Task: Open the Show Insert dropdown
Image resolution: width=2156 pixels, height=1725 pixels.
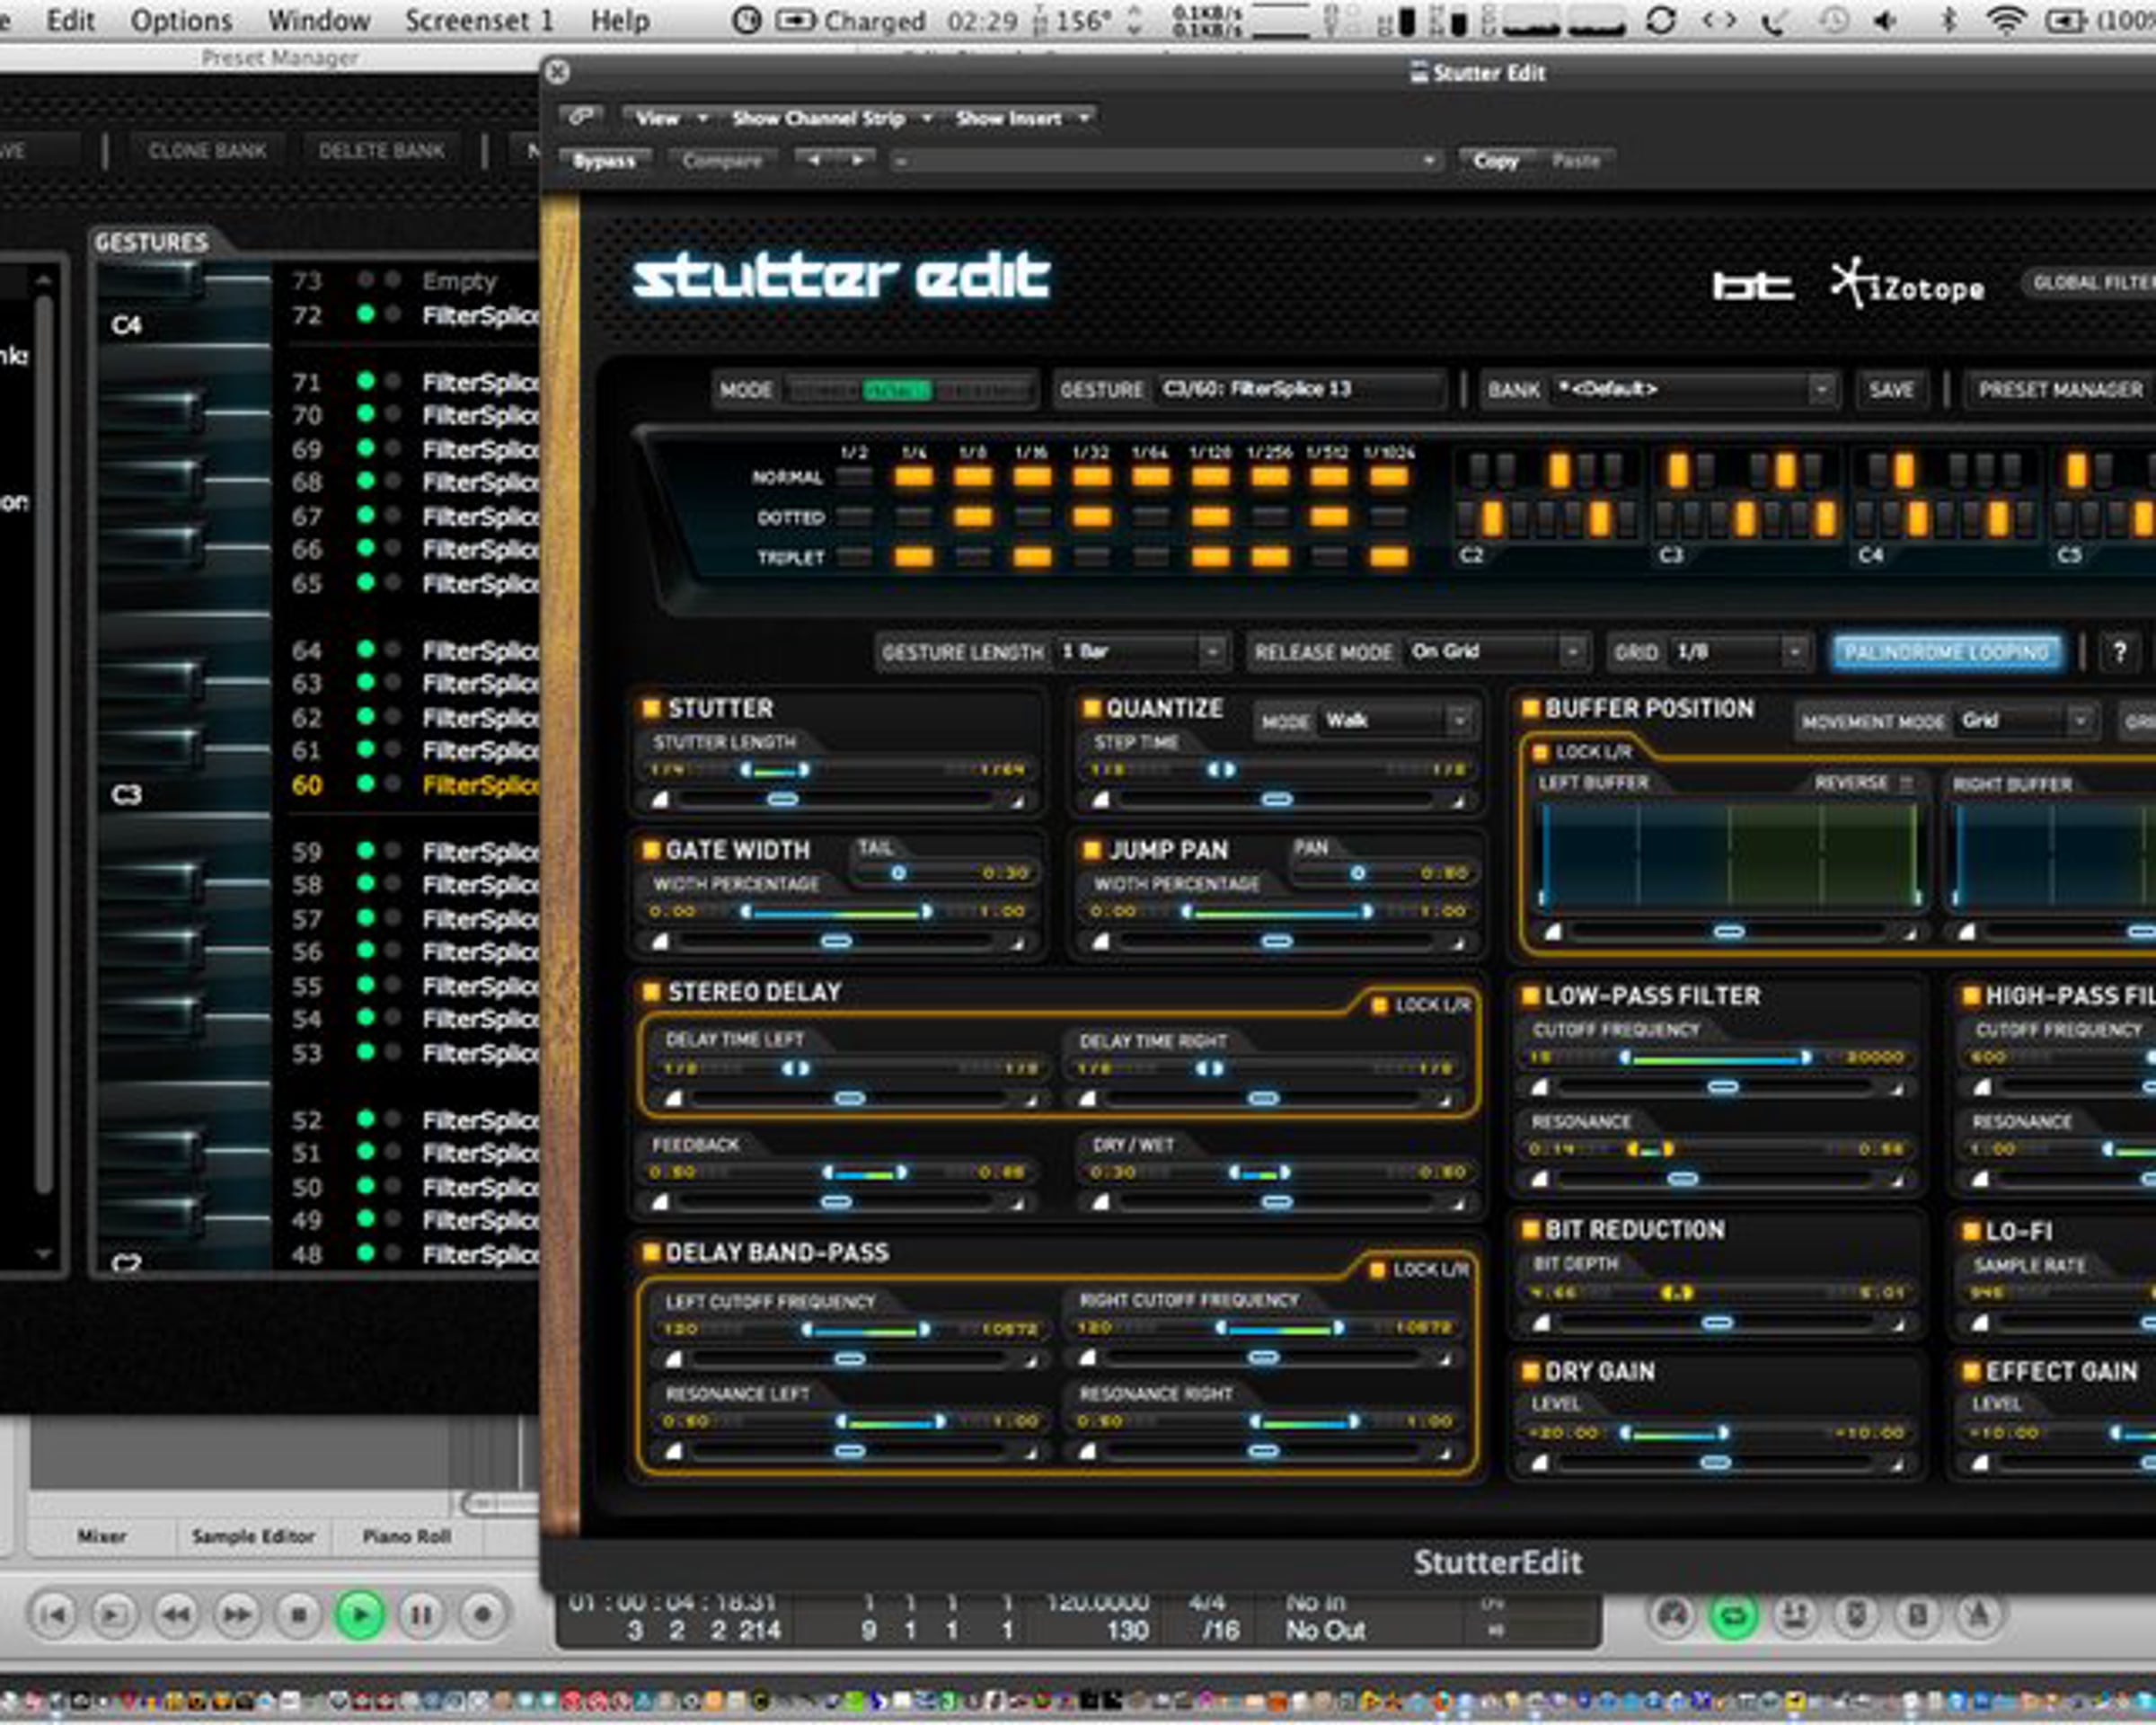Action: [x=1021, y=118]
